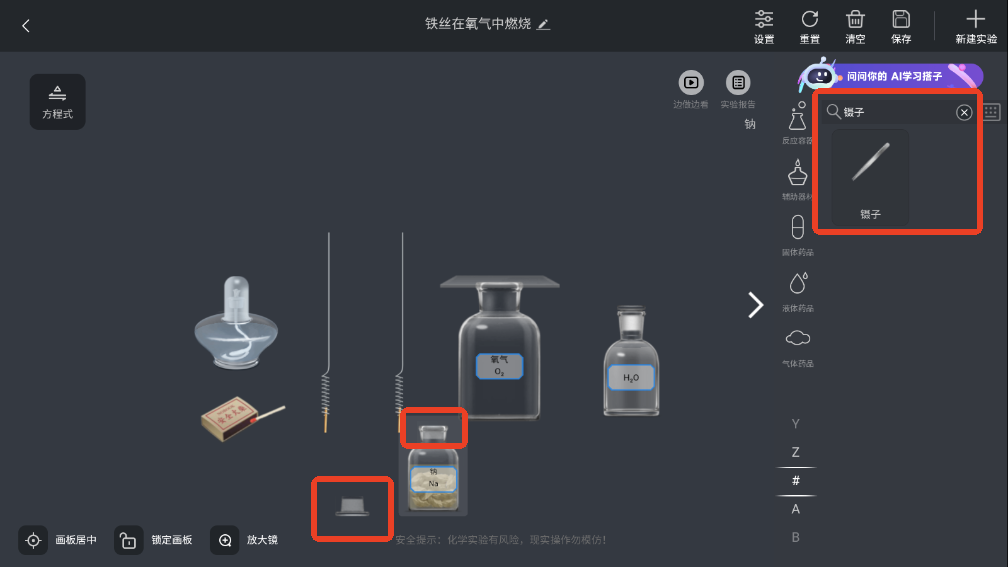This screenshot has height=567, width=1008.
Task: Click the 重置 reset icon
Action: pyautogui.click(x=809, y=26)
